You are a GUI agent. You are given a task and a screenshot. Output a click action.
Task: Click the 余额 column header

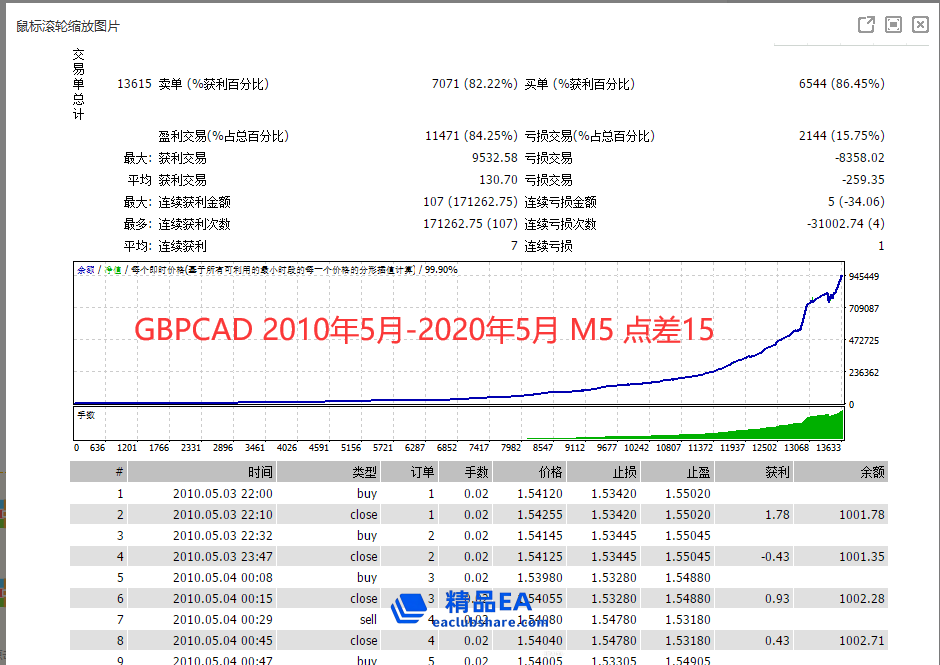tap(871, 472)
